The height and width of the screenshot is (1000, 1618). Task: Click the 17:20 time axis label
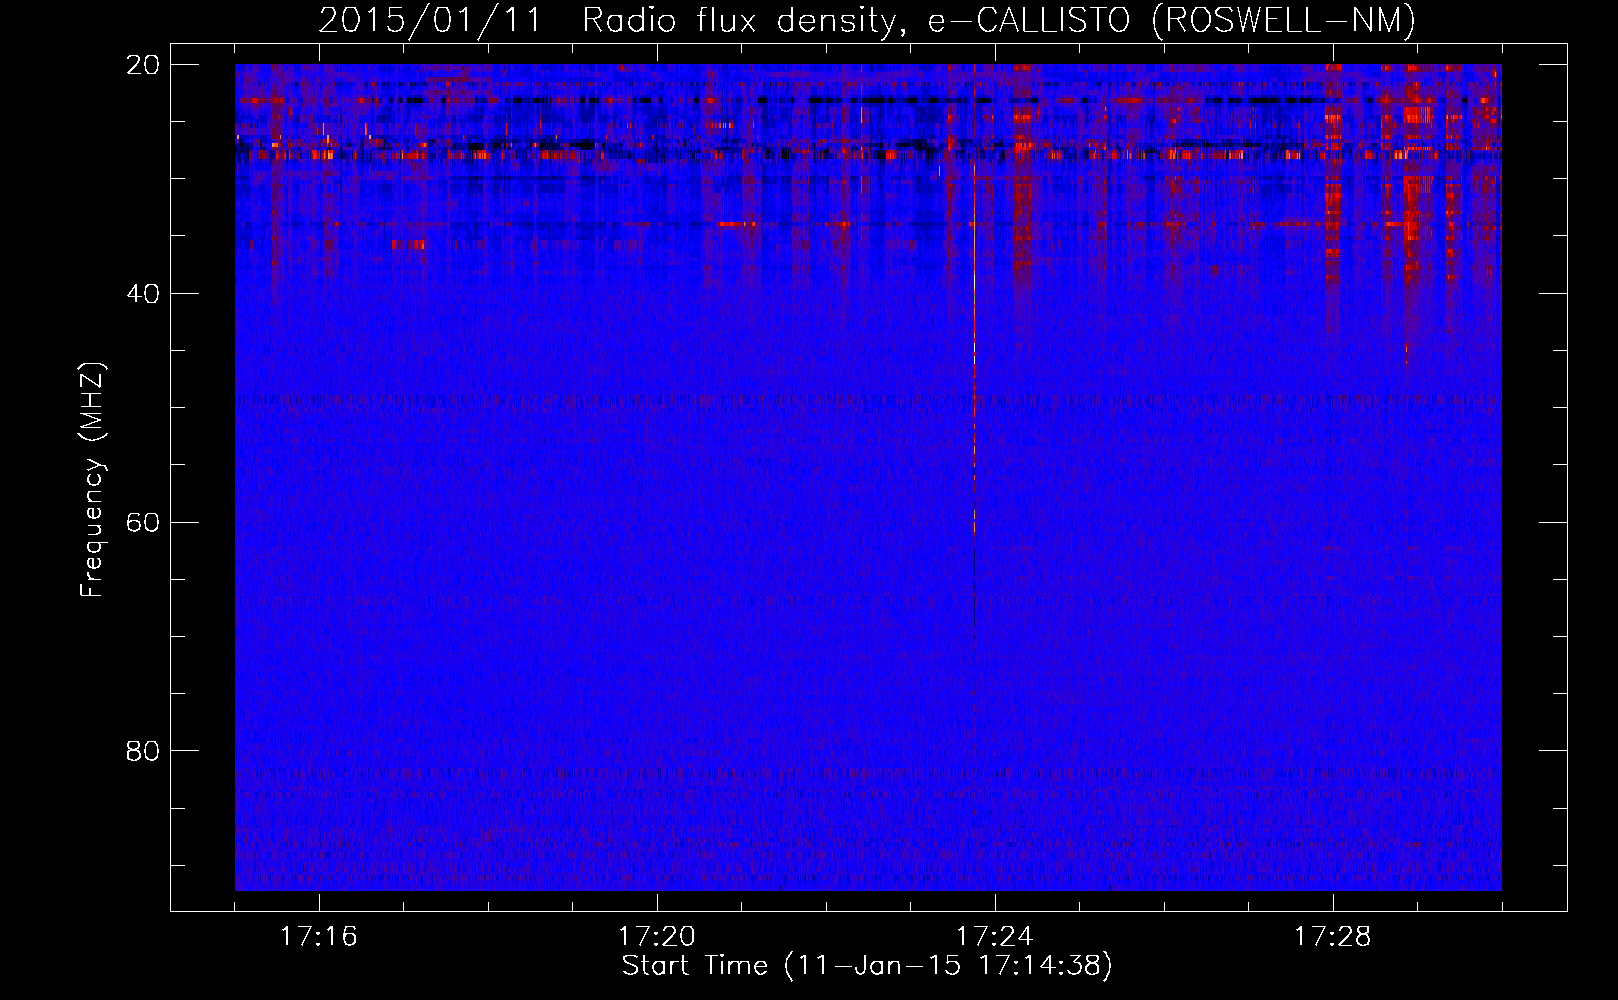(657, 937)
